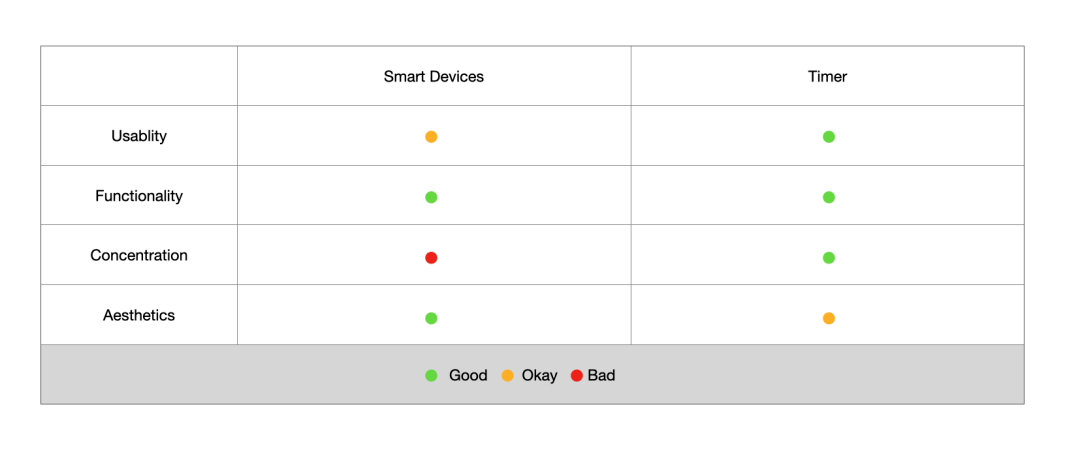Click the orange legend dot beside Okay
The height and width of the screenshot is (454, 1080).
[x=507, y=376]
